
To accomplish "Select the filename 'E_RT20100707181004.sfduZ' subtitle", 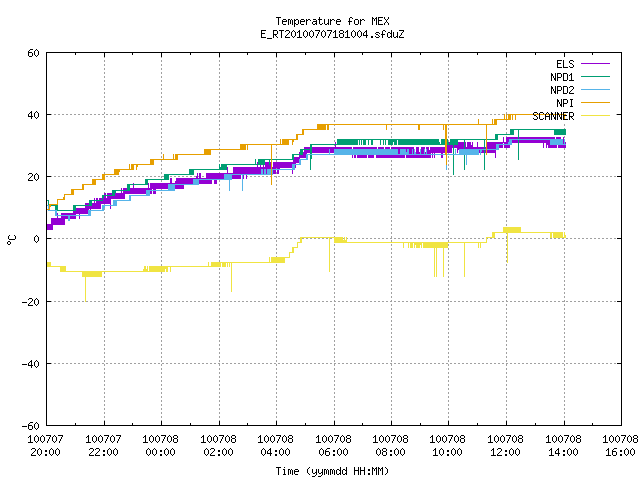I will click(x=332, y=34).
